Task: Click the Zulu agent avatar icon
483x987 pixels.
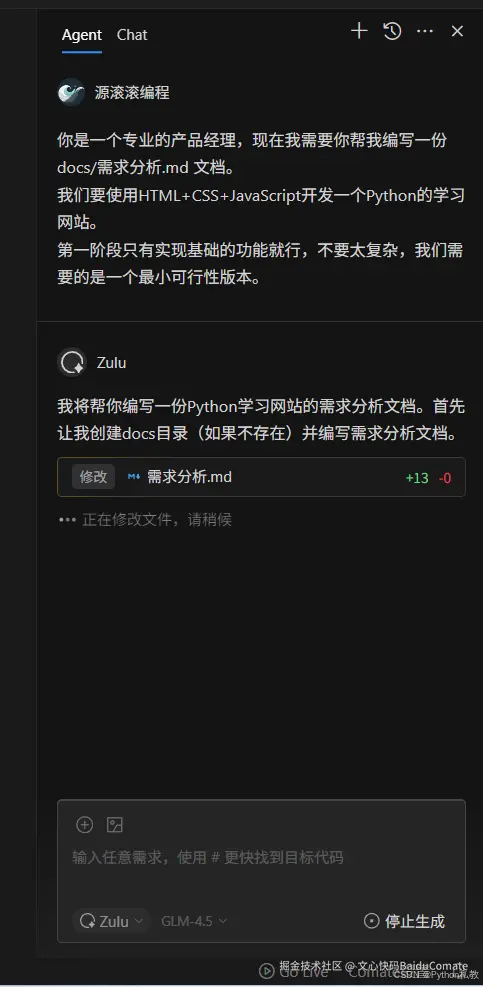Action: click(72, 363)
